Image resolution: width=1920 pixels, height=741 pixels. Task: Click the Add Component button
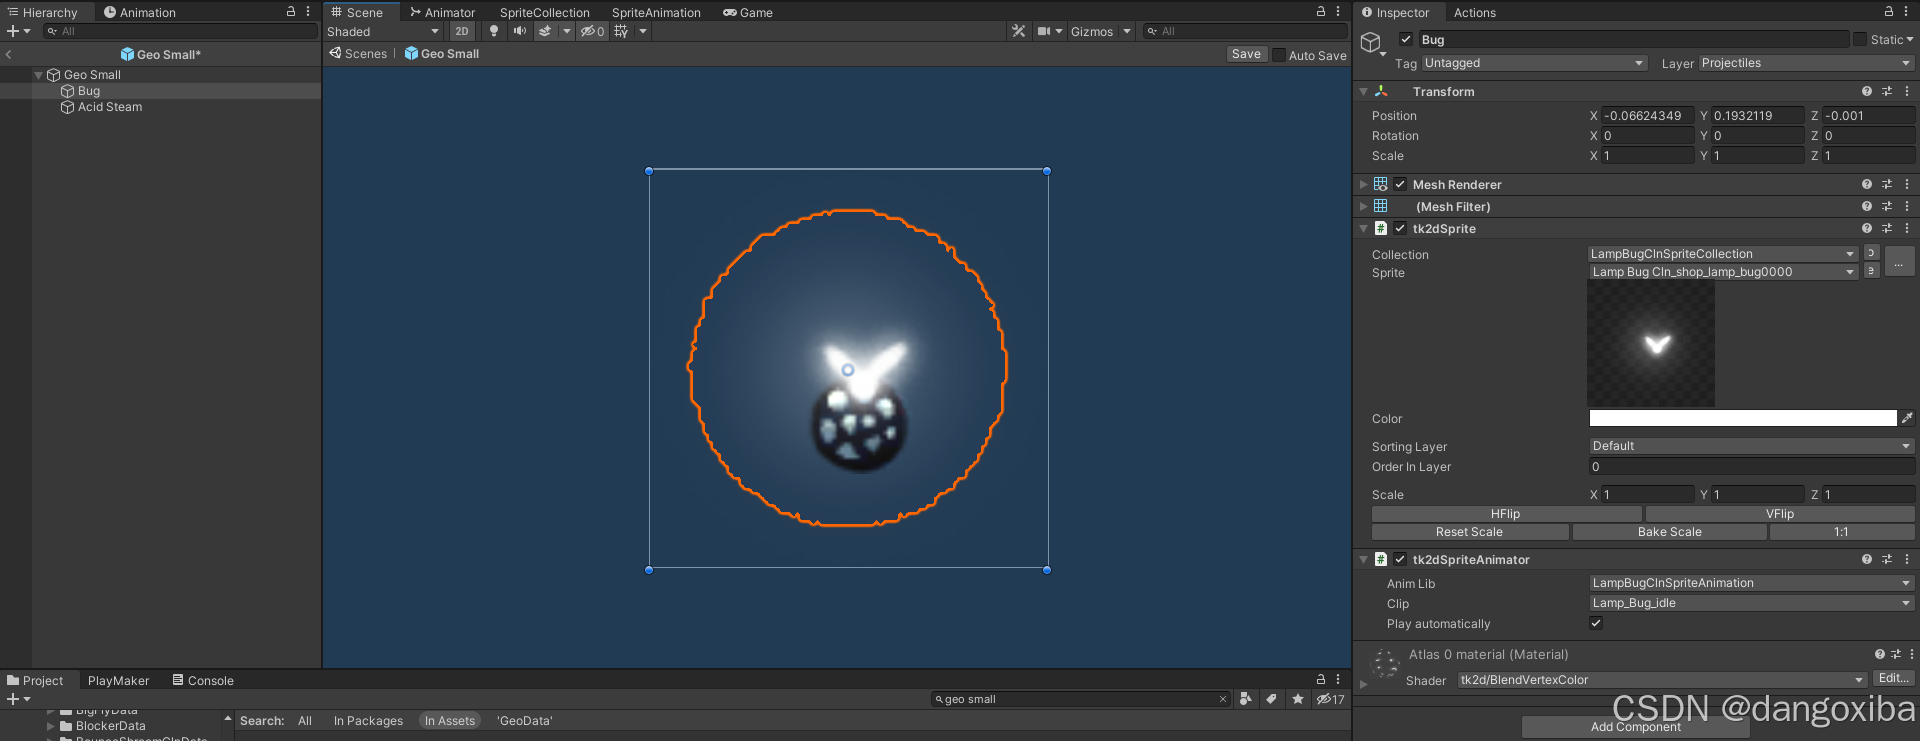pos(1636,727)
